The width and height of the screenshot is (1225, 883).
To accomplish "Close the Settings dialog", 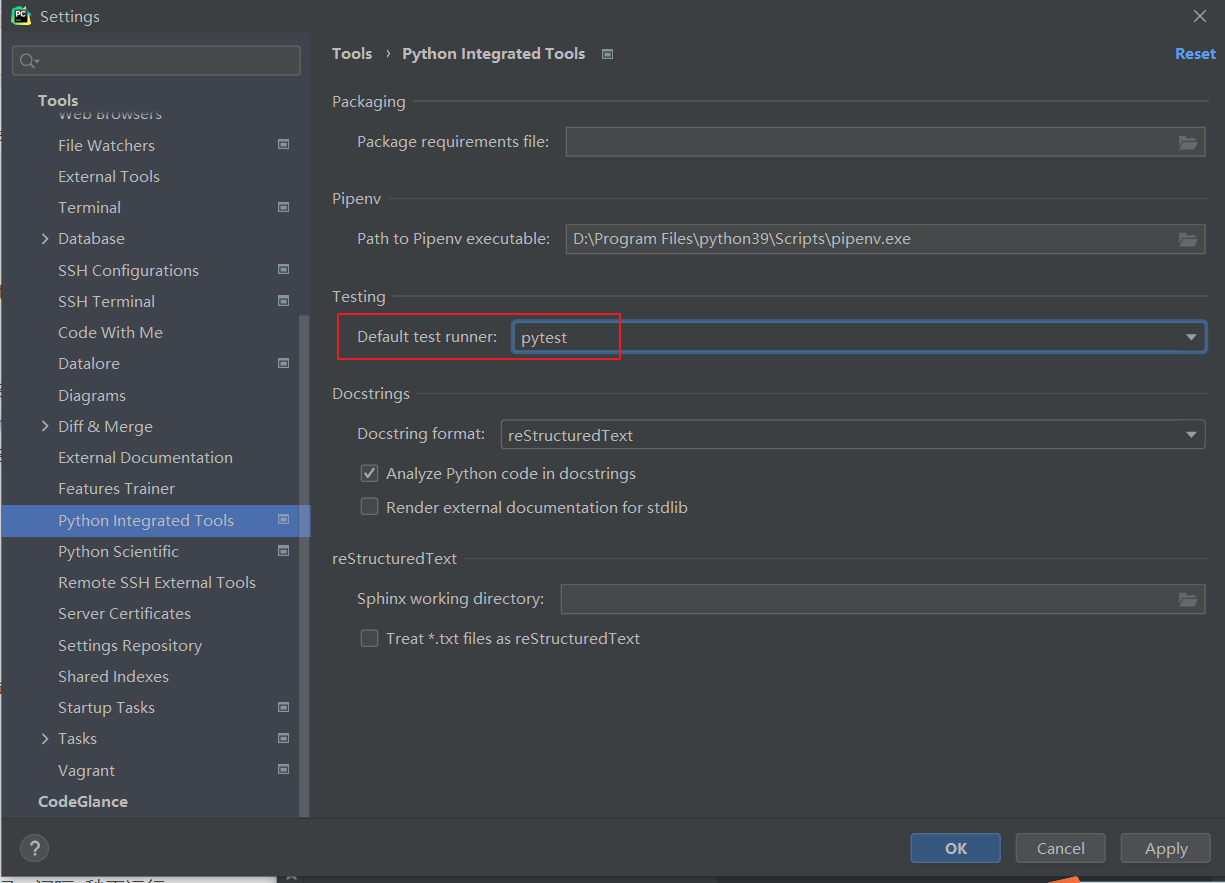I will (1200, 16).
